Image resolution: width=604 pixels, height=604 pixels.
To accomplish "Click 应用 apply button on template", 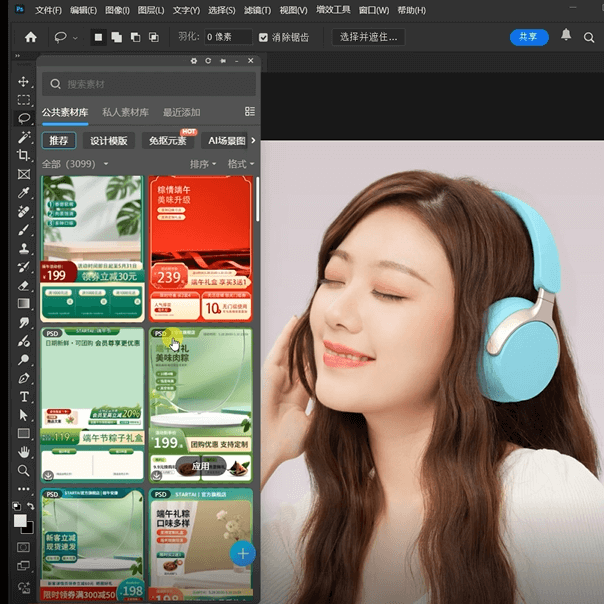I will pyautogui.click(x=201, y=466).
